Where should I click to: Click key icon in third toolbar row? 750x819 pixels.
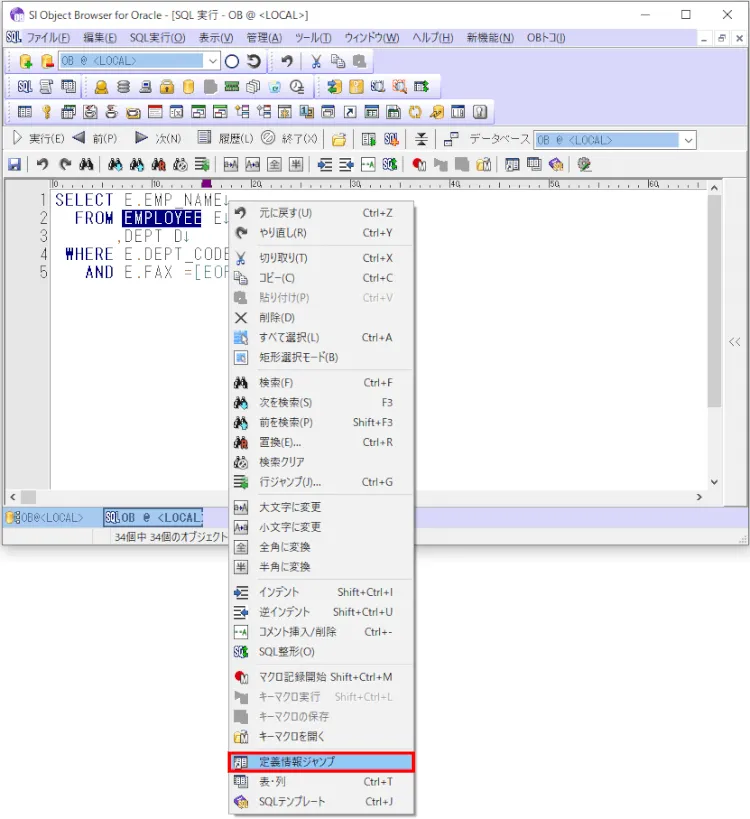click(x=46, y=112)
